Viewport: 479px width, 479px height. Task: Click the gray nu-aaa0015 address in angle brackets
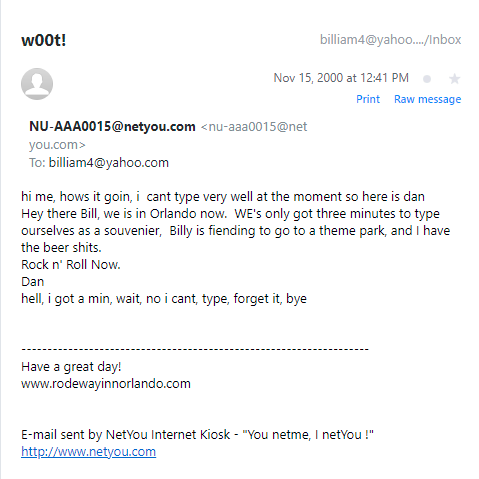(168, 136)
